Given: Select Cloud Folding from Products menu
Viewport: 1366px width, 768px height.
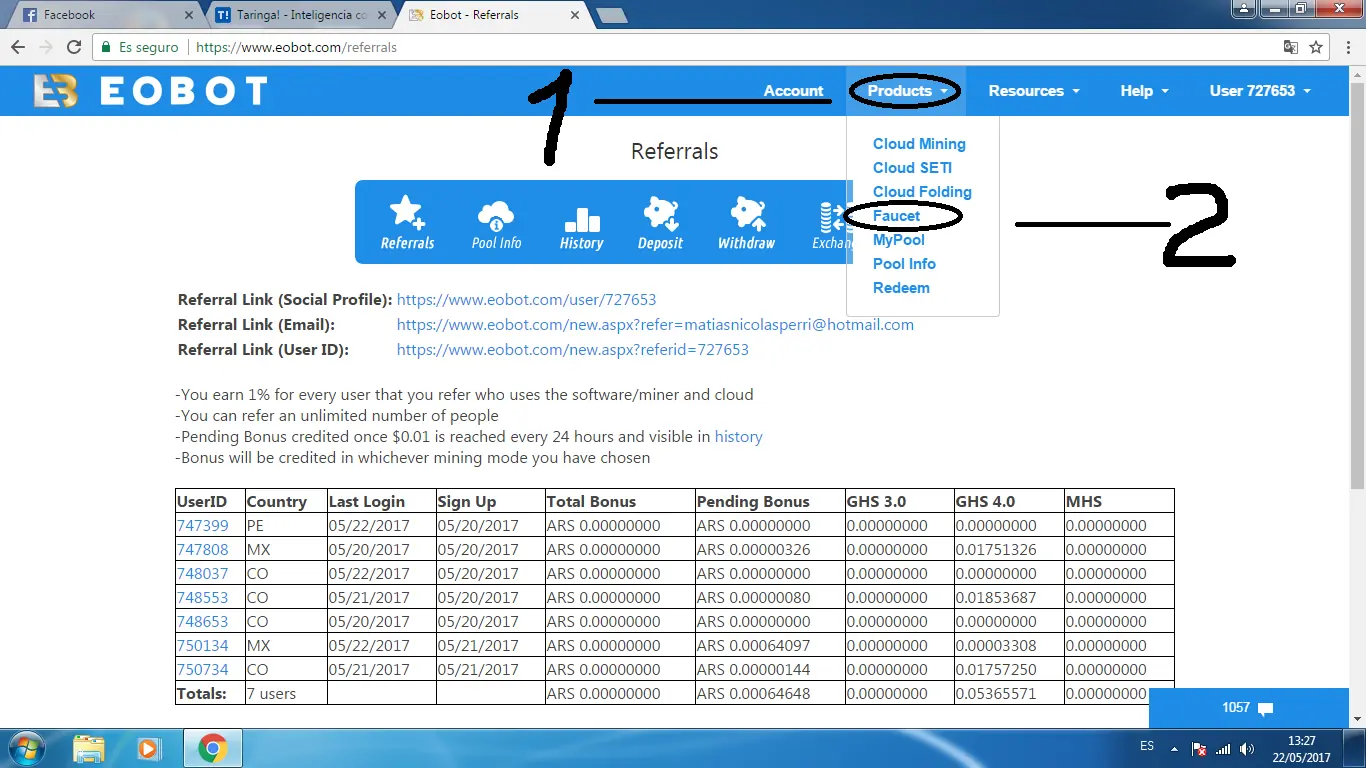Looking at the screenshot, I should [922, 192].
